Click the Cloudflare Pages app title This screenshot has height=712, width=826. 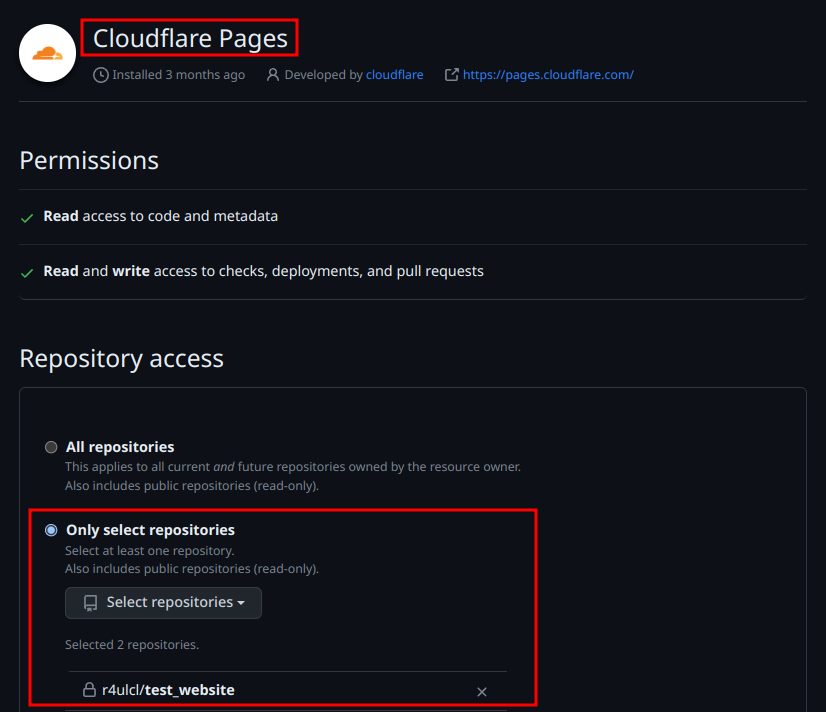coord(190,37)
